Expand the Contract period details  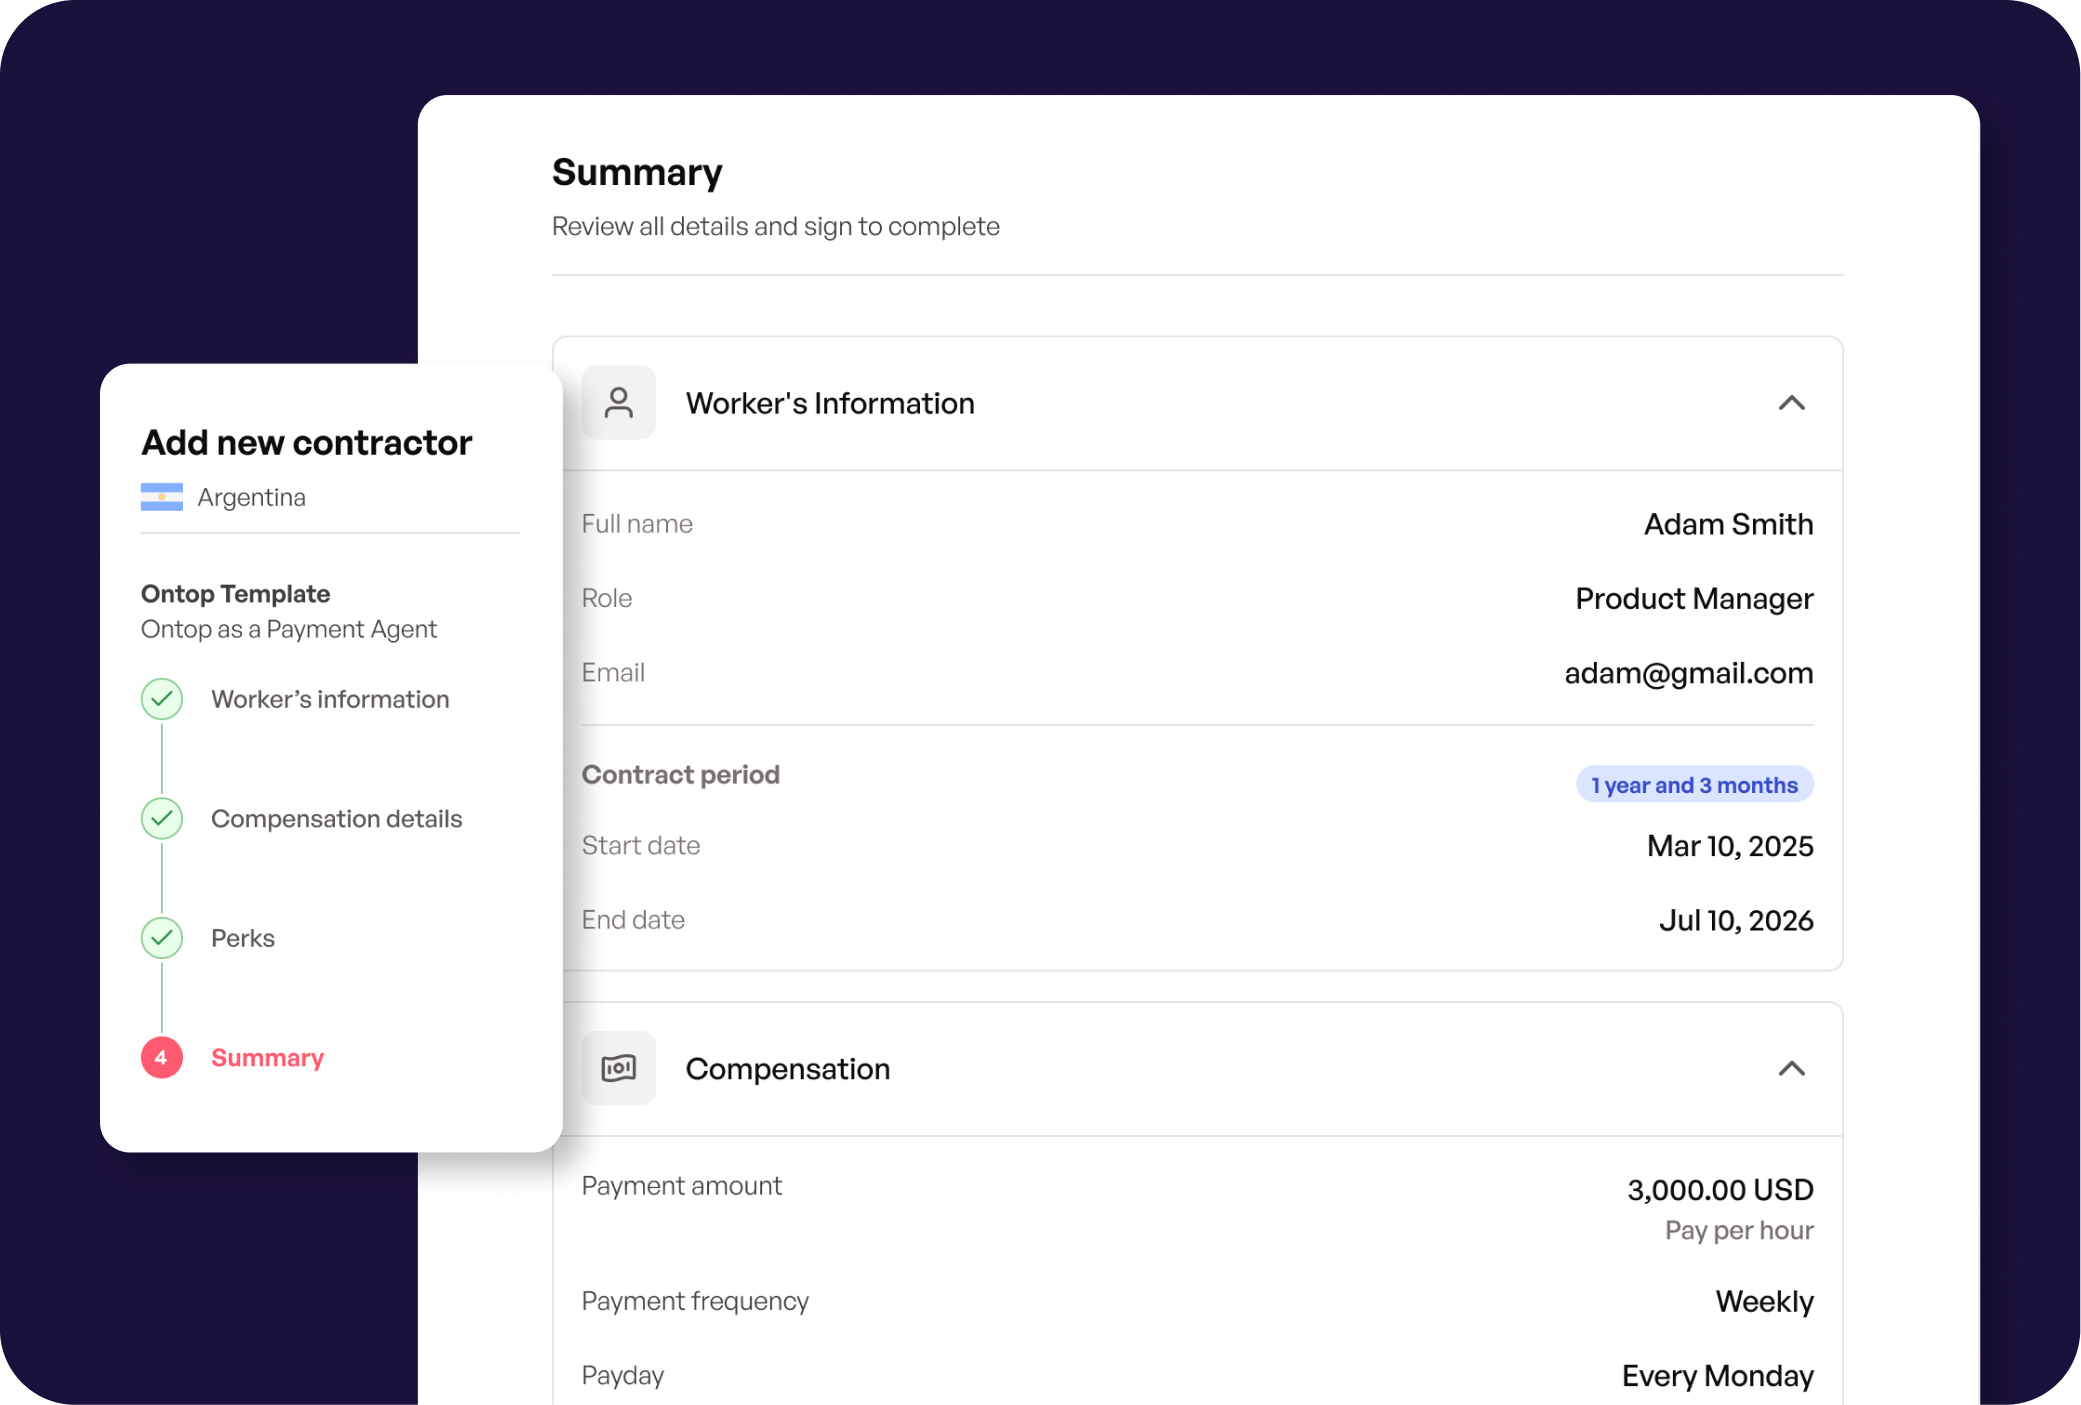[681, 773]
